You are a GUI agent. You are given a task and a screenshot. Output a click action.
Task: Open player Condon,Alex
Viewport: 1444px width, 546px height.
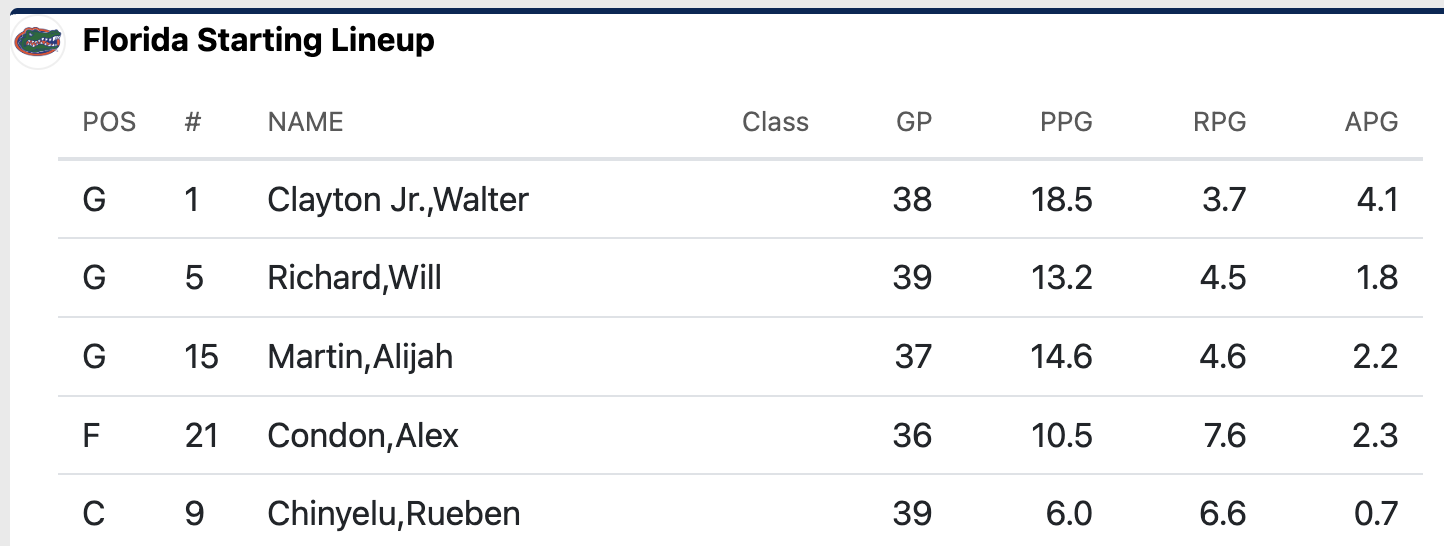point(363,436)
